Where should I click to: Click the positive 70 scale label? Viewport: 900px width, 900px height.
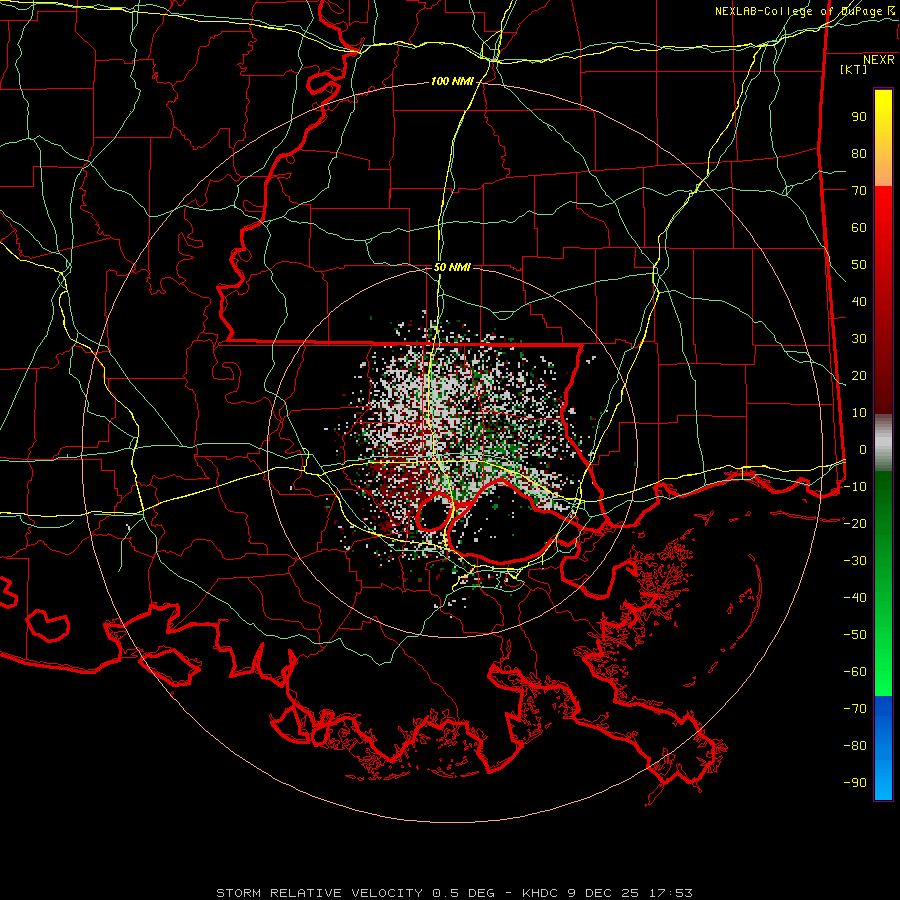click(x=859, y=191)
